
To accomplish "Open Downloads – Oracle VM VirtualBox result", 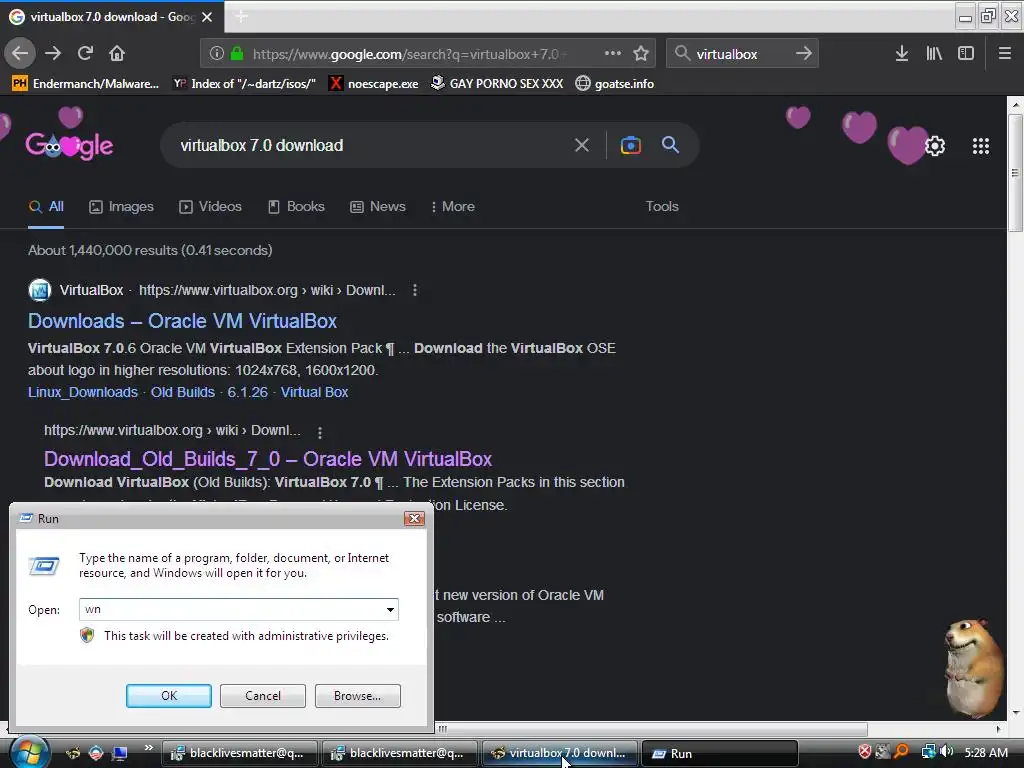I will click(182, 321).
